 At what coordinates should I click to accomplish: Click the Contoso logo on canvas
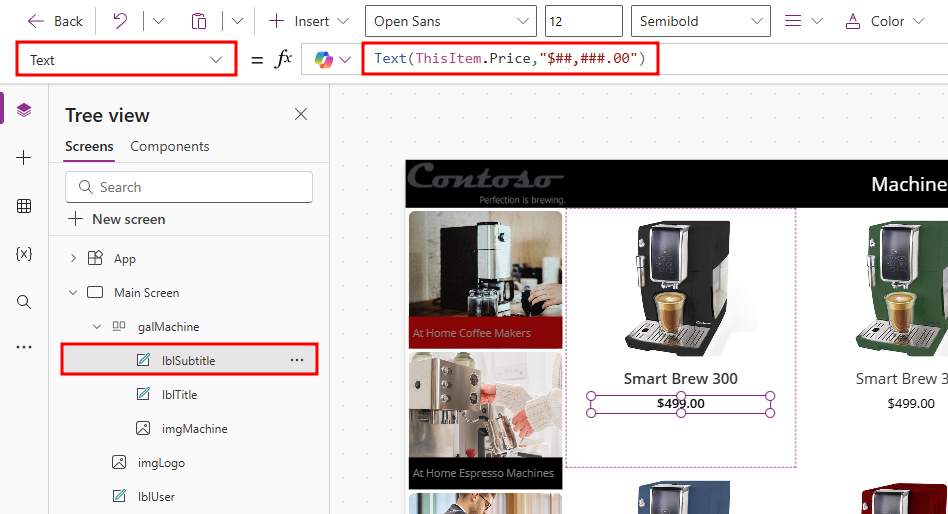[x=486, y=183]
